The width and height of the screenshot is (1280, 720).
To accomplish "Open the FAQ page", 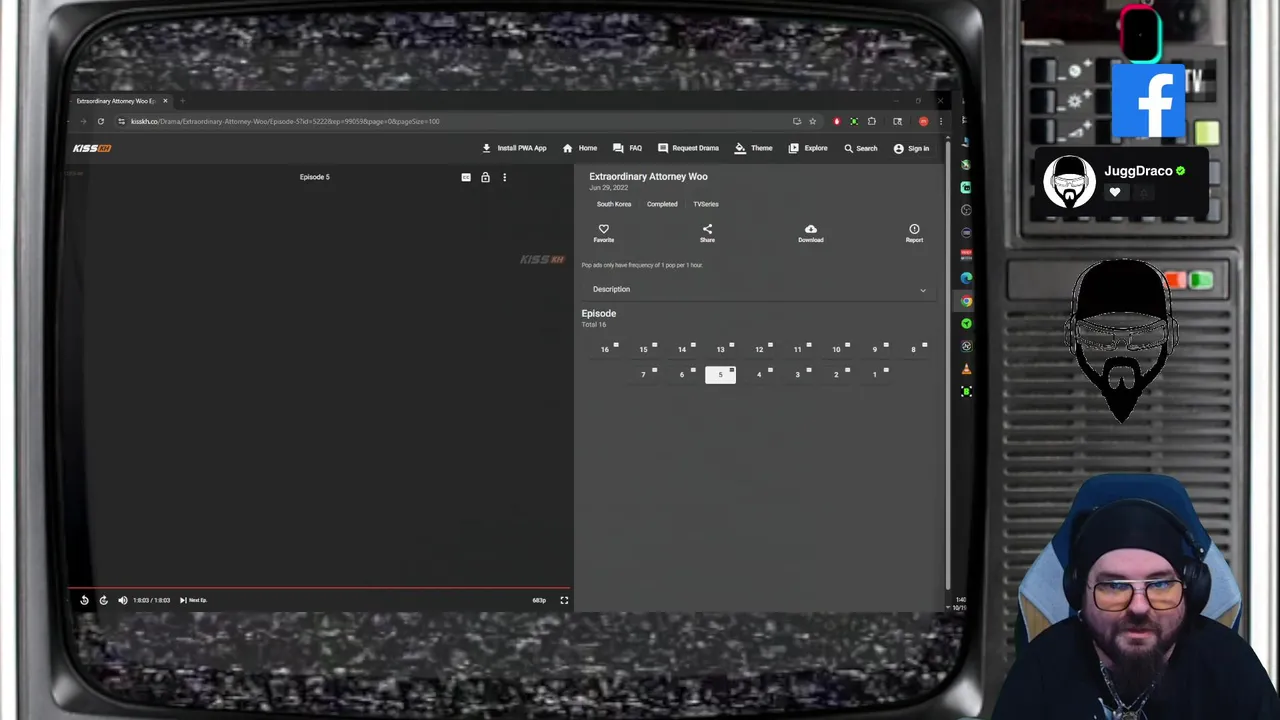I will [x=628, y=148].
